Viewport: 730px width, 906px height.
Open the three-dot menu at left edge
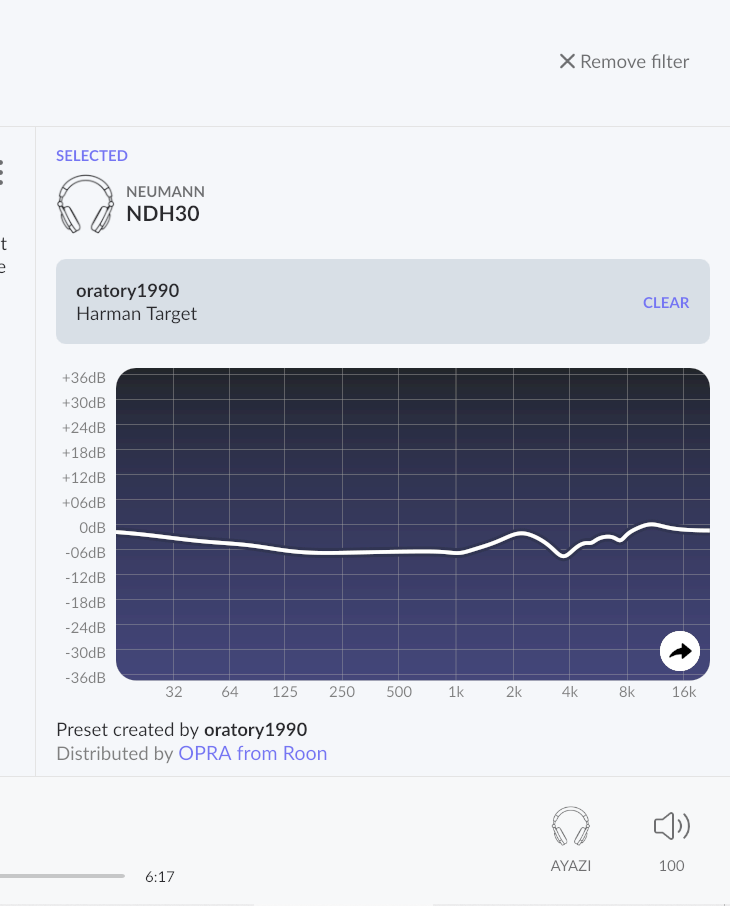(x=2, y=172)
